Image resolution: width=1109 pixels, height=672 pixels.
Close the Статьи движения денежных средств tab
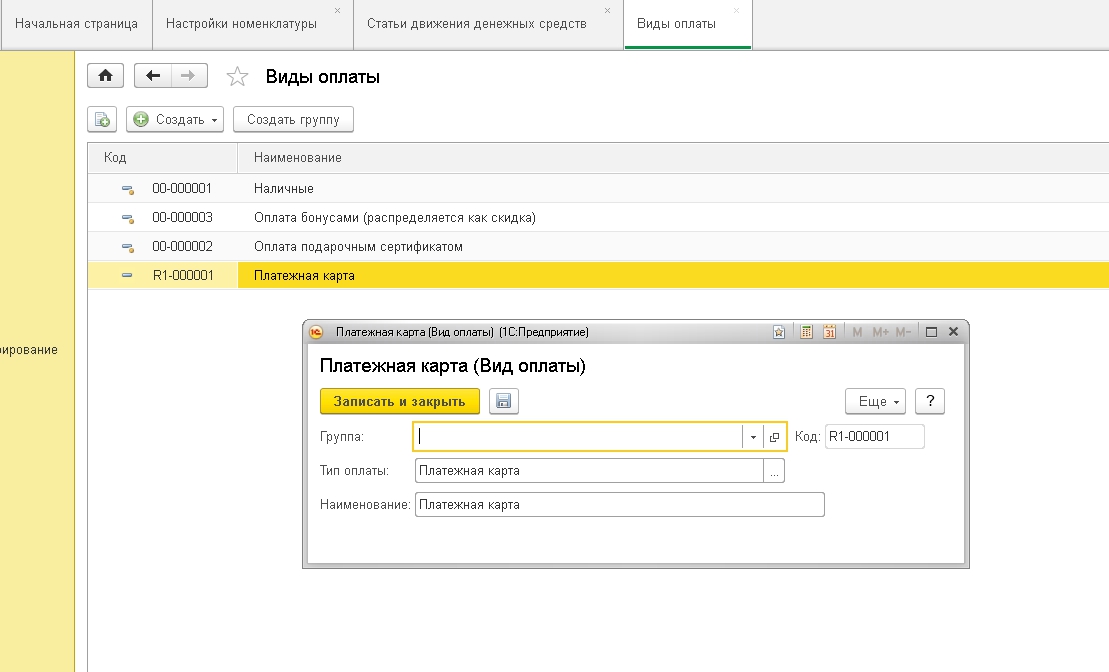607,10
